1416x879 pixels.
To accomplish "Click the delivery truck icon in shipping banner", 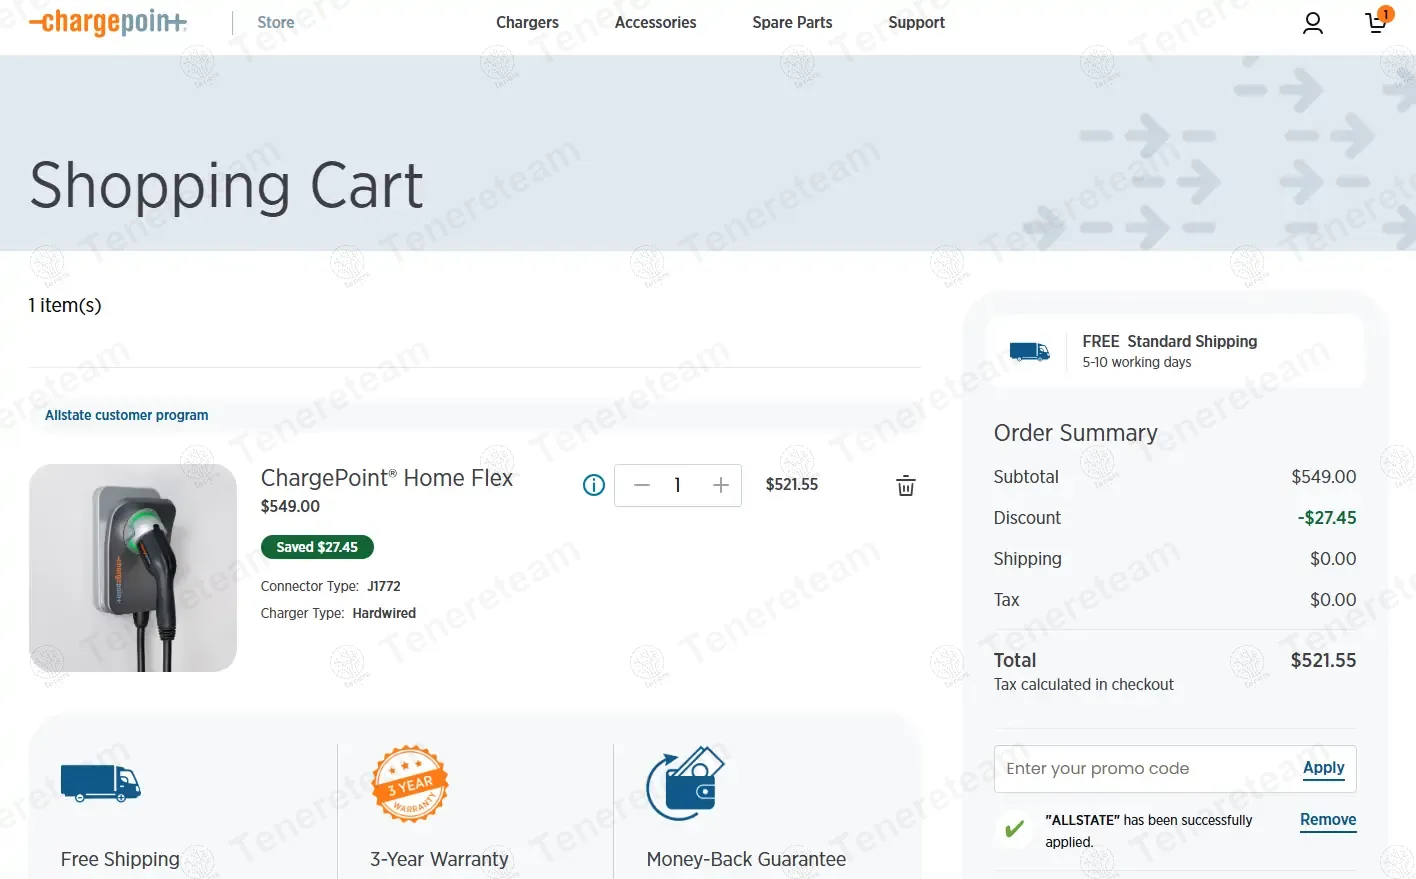I will click(1029, 351).
